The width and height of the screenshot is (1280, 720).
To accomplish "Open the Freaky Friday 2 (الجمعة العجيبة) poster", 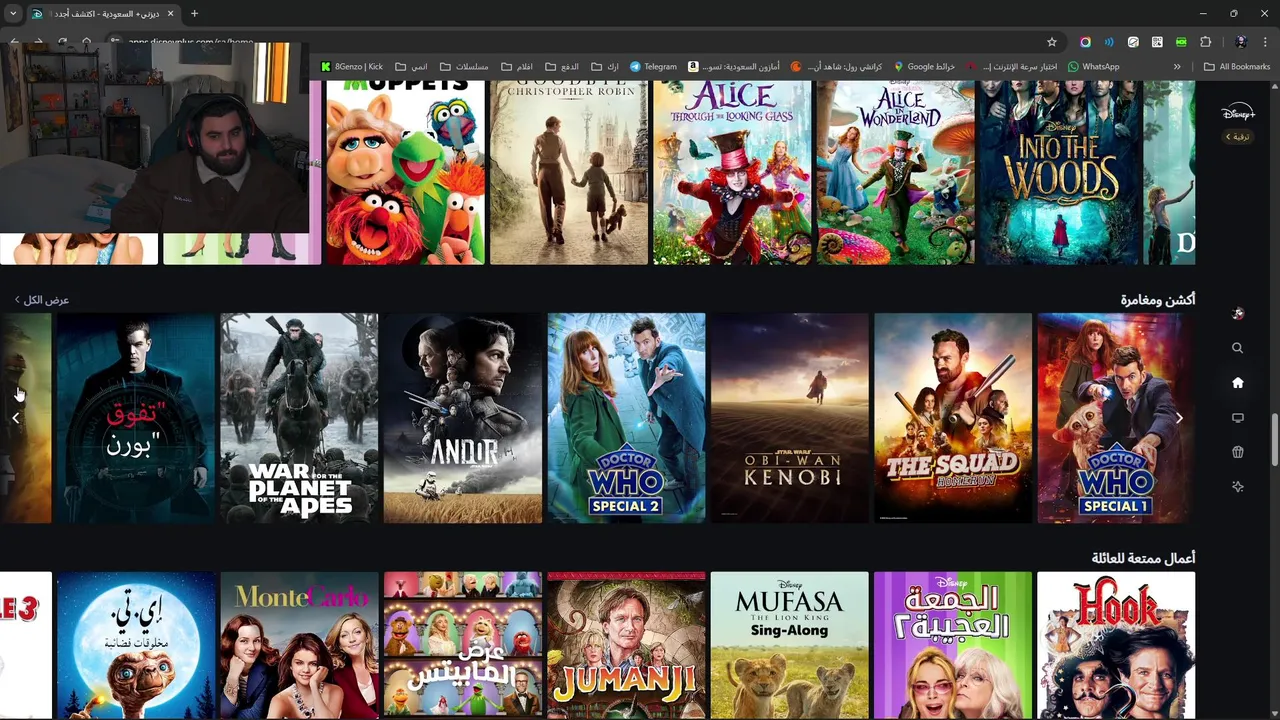I will [x=953, y=645].
